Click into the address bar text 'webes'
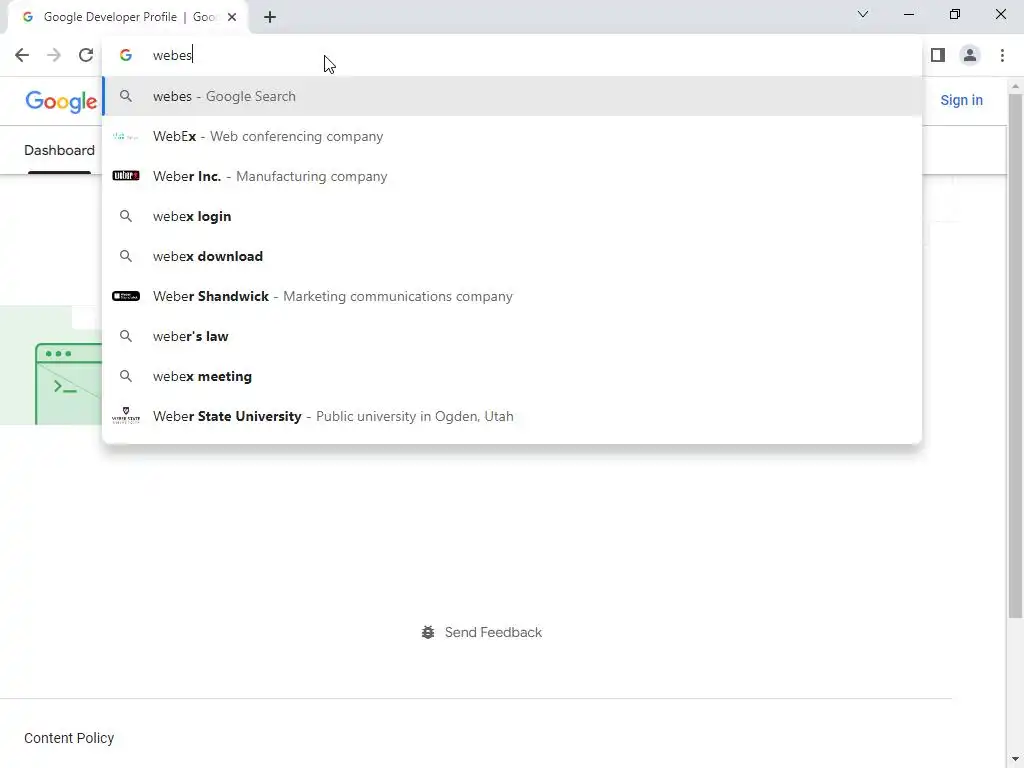The height and width of the screenshot is (768, 1024). coord(172,56)
